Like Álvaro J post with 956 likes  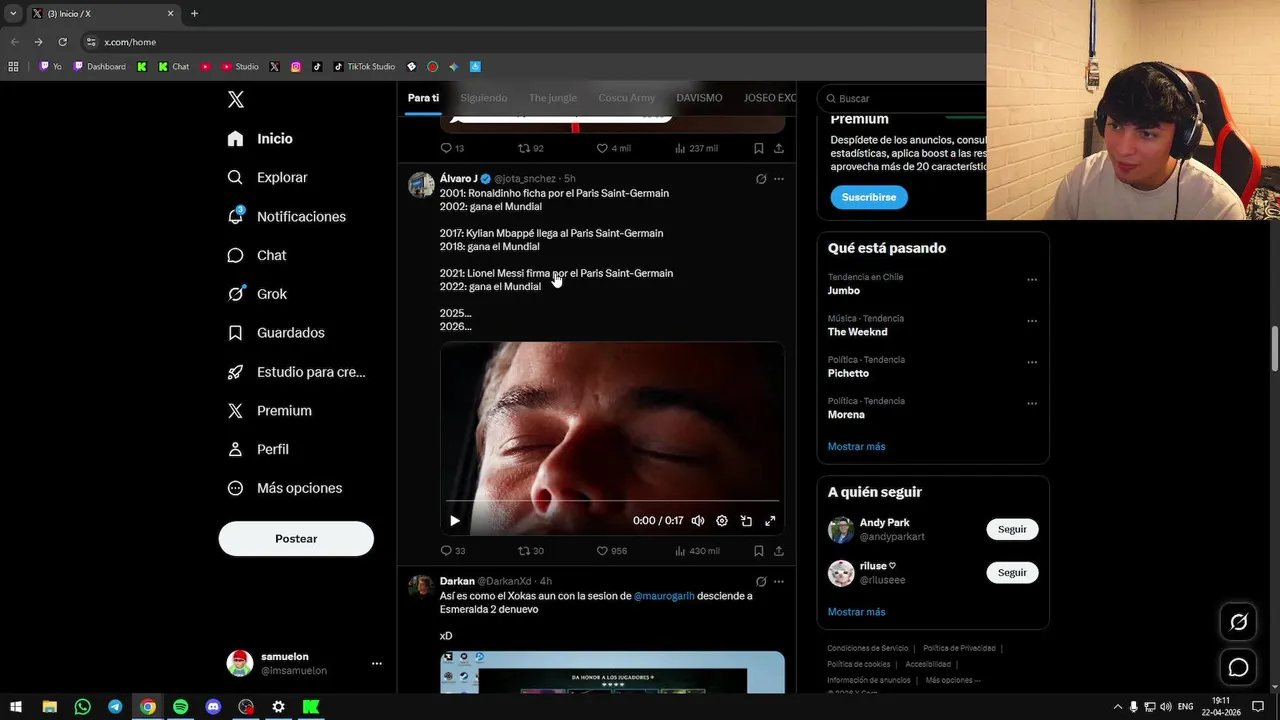click(612, 551)
